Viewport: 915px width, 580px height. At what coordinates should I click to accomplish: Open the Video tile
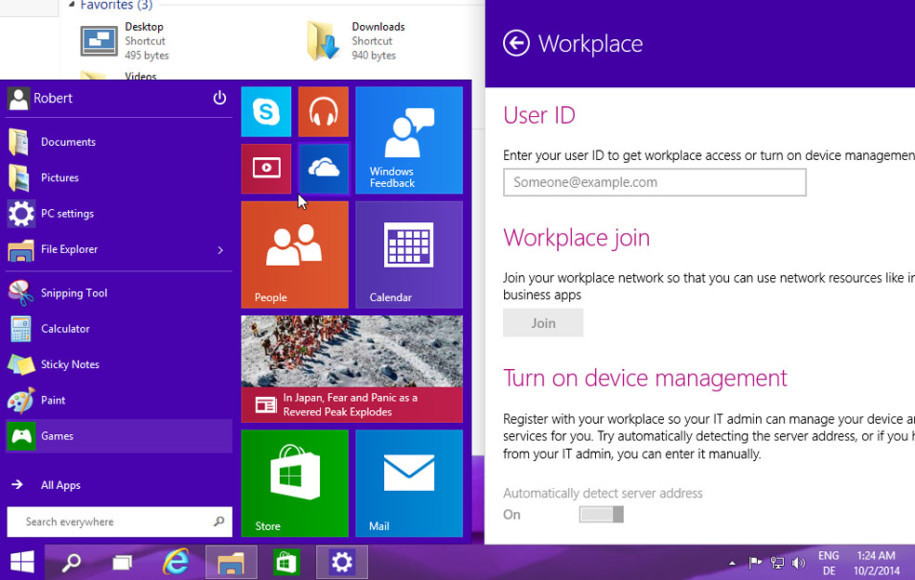coord(266,169)
